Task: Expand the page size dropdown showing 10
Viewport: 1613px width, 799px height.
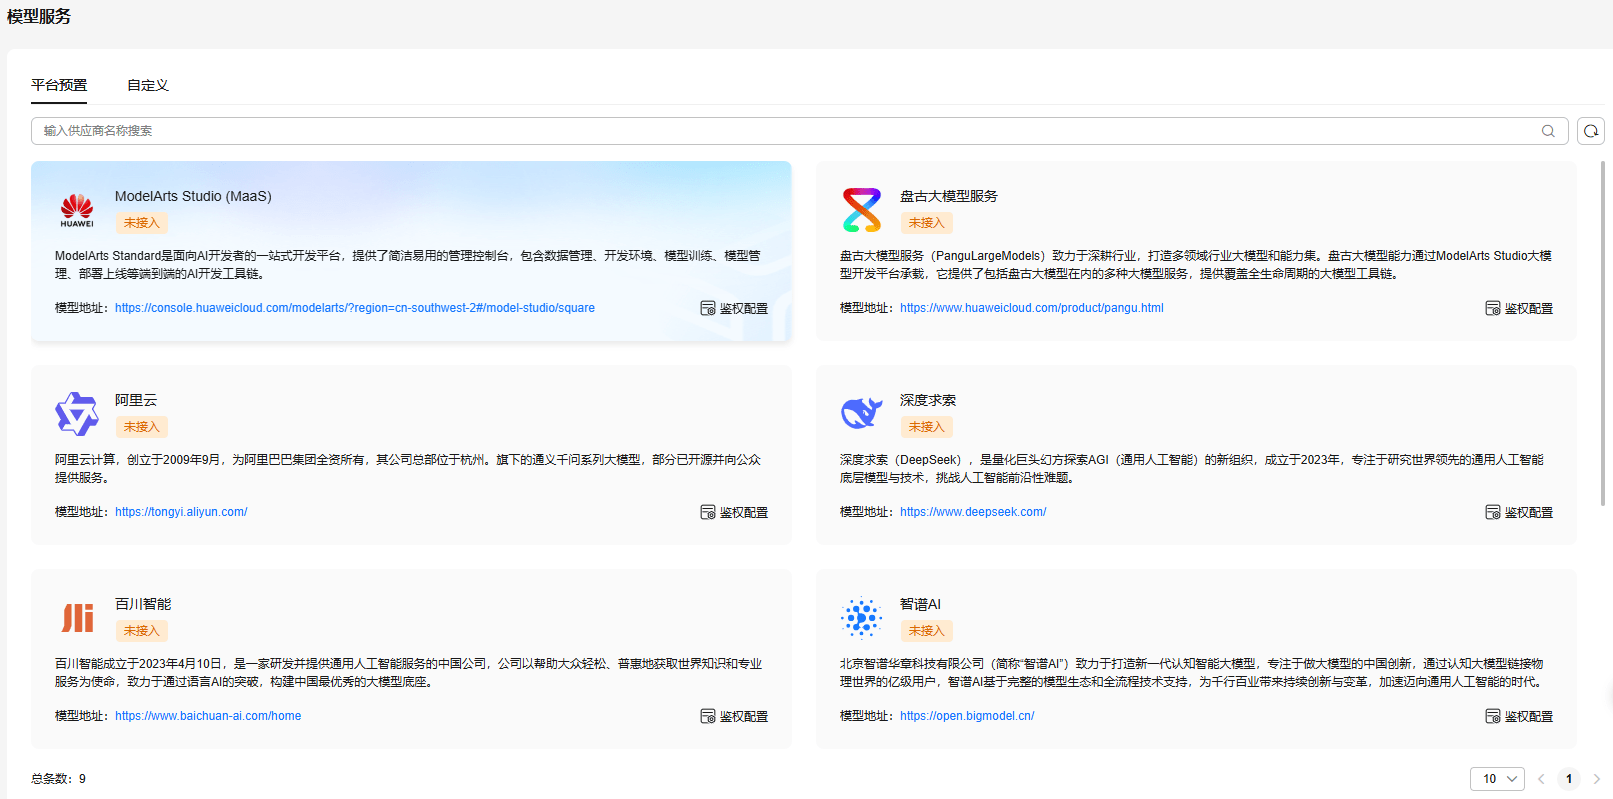Action: tap(1497, 779)
